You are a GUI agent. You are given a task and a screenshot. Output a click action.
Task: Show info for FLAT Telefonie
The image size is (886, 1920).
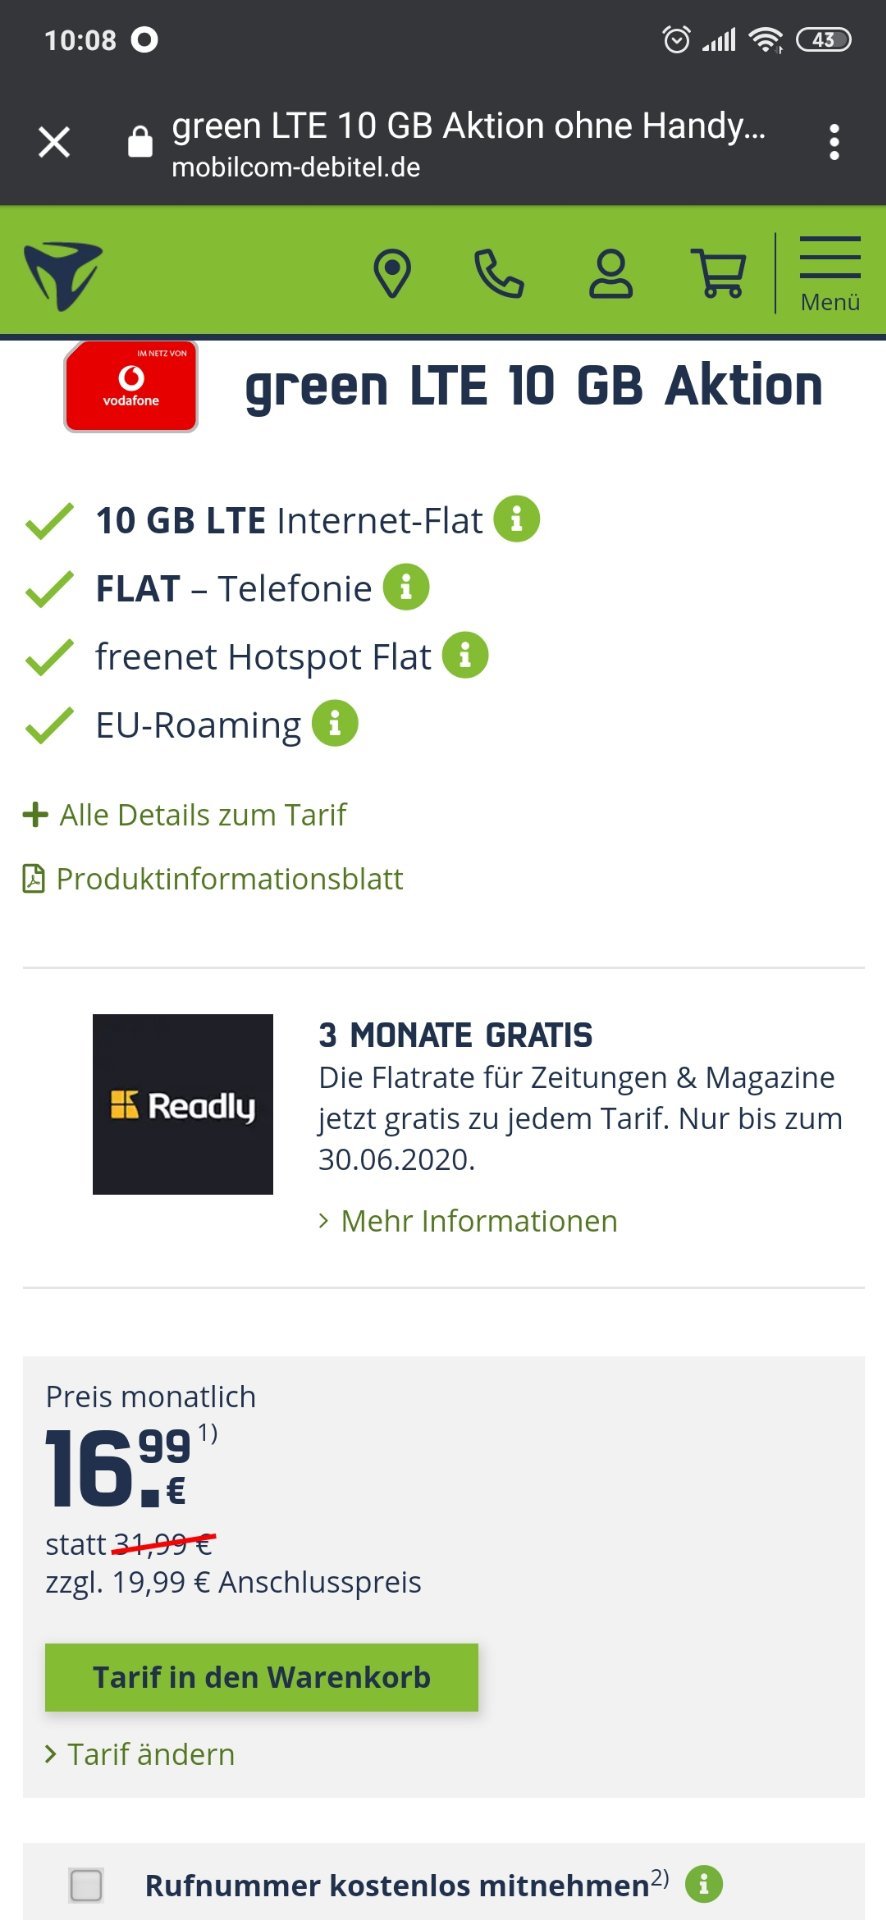(406, 587)
